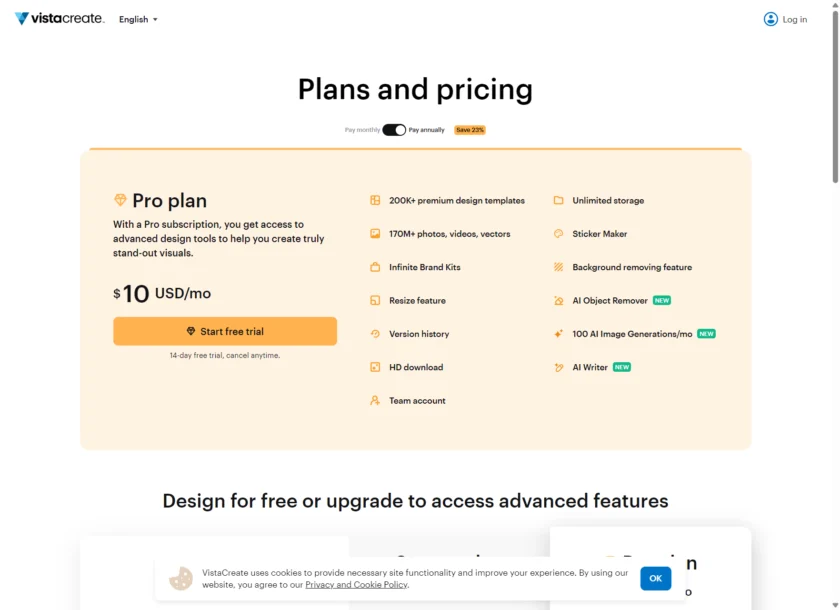The height and width of the screenshot is (610, 840).
Task: Log in to your VistaCreate account
Action: coord(784,19)
